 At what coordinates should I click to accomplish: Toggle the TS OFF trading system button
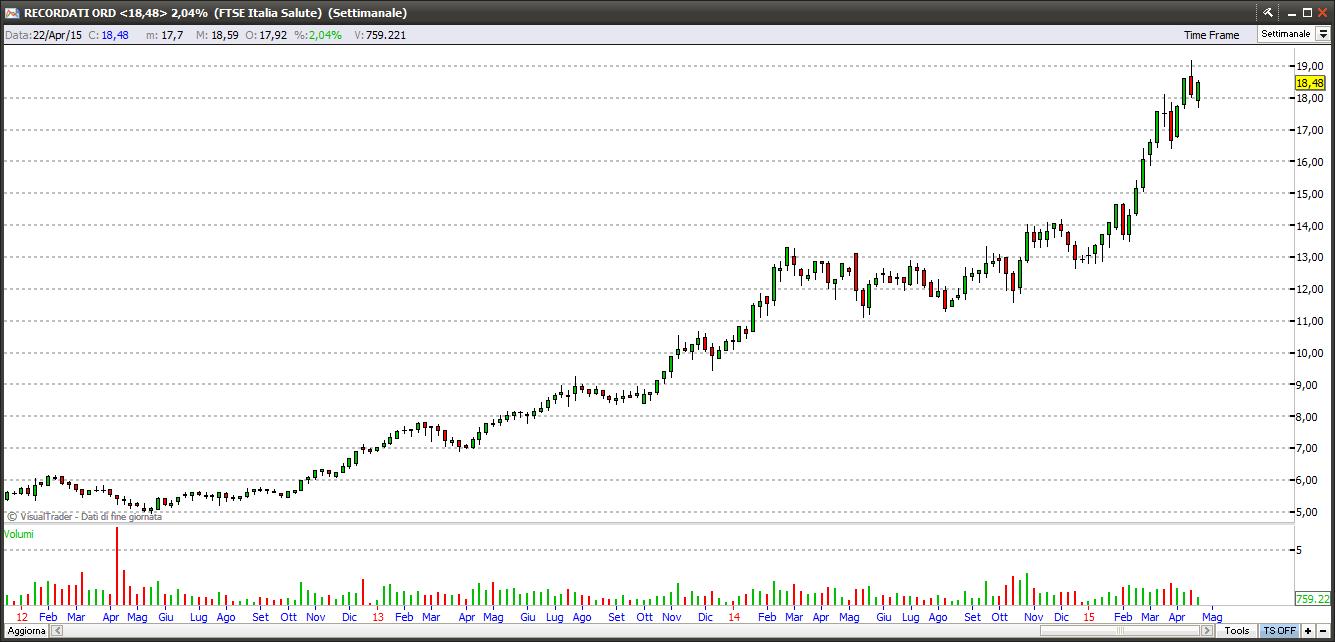1279,631
